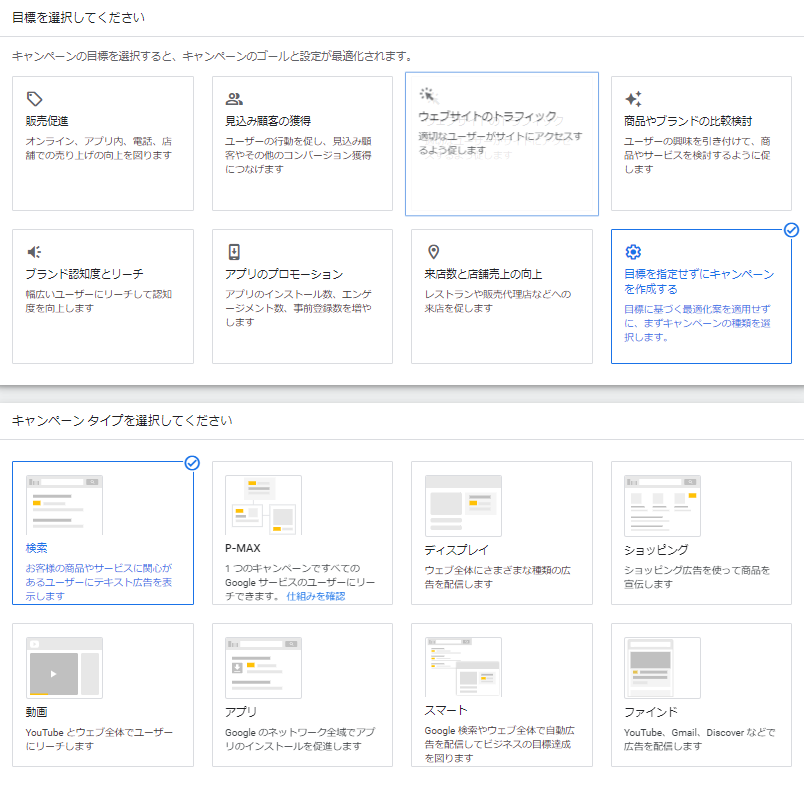Click the 検索 campaign title link

pyautogui.click(x=37, y=549)
